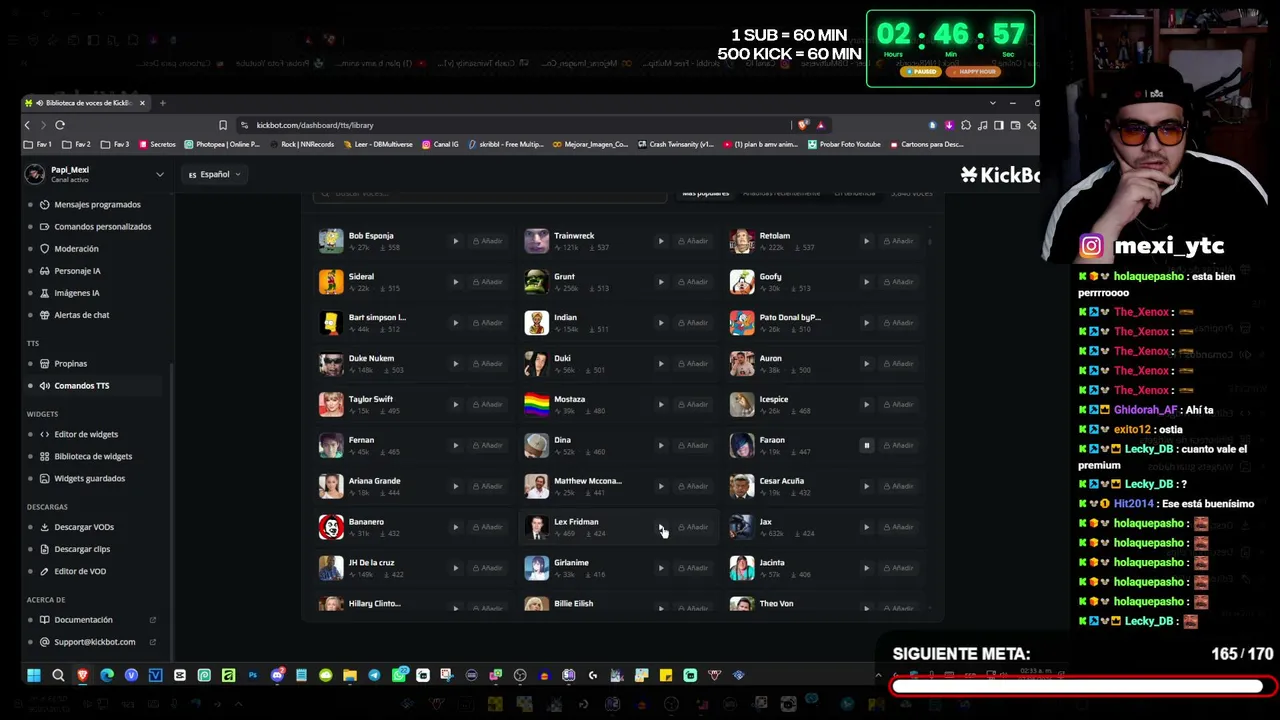
Task: Preview the Goofy voice
Action: pyautogui.click(x=866, y=282)
